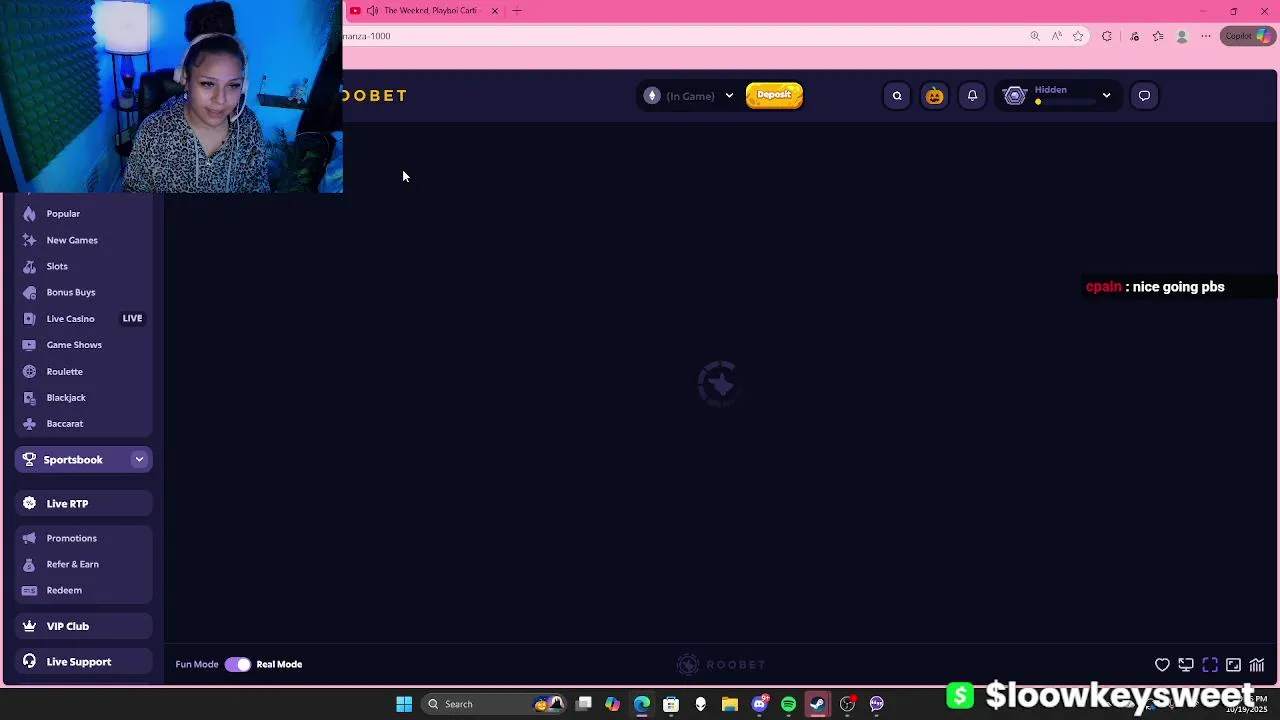The height and width of the screenshot is (720, 1280).
Task: Open Microsoft Edge from taskbar
Action: click(x=642, y=704)
